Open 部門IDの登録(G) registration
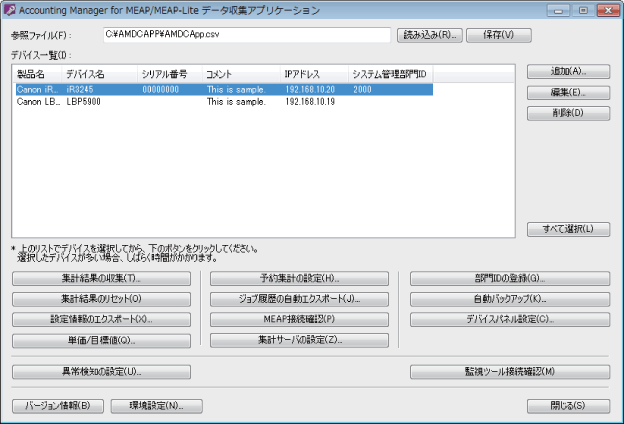Screen dimensions: 624x424 click(510, 278)
